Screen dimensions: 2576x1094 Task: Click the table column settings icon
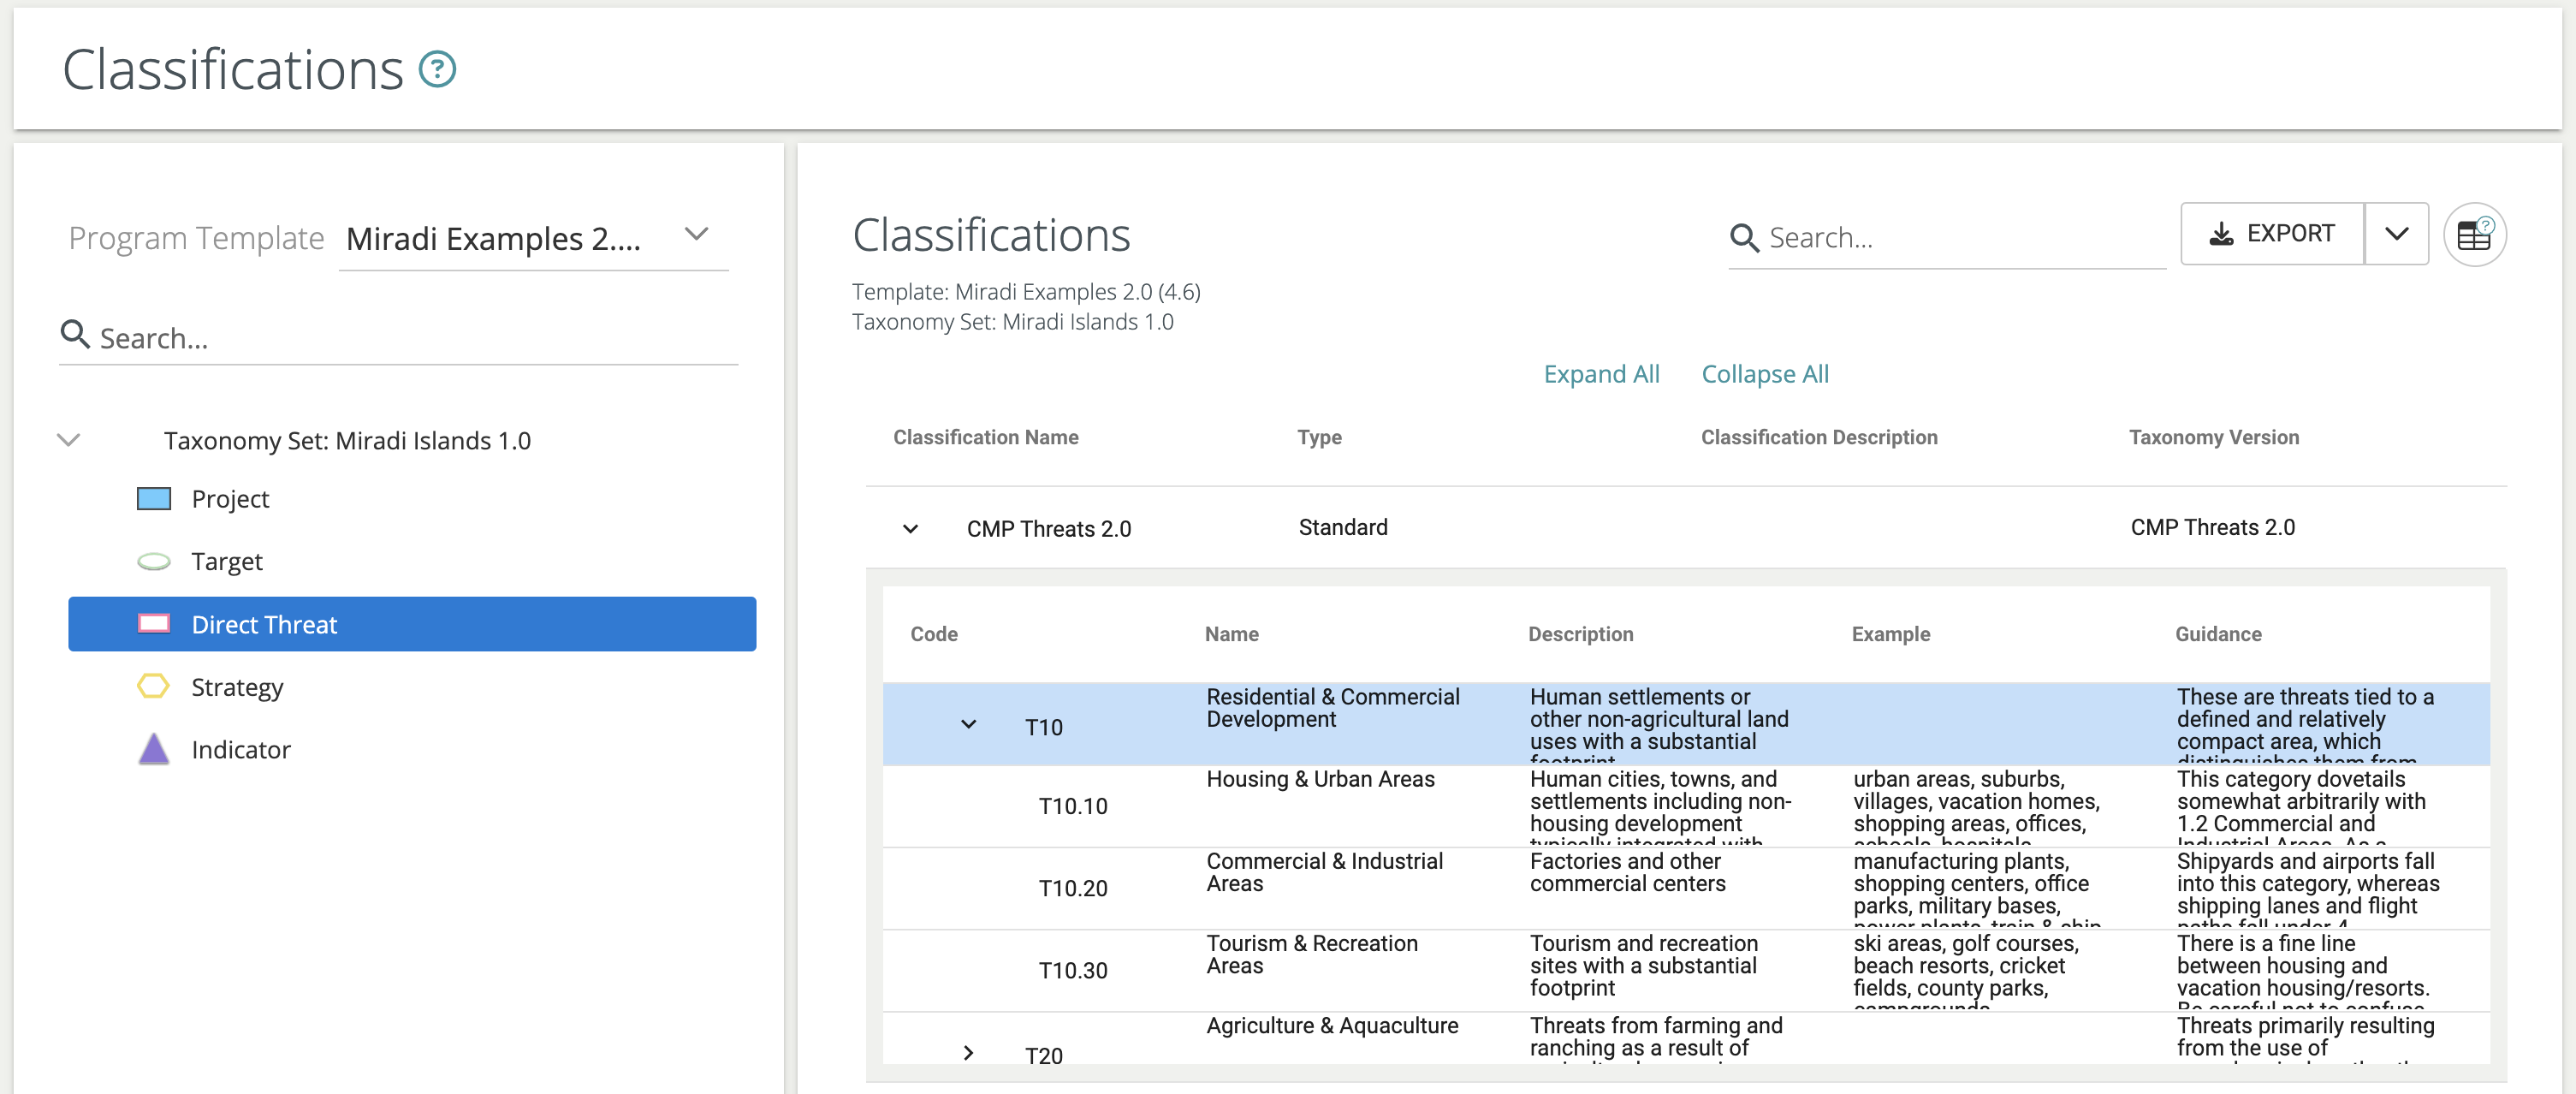coord(2473,235)
